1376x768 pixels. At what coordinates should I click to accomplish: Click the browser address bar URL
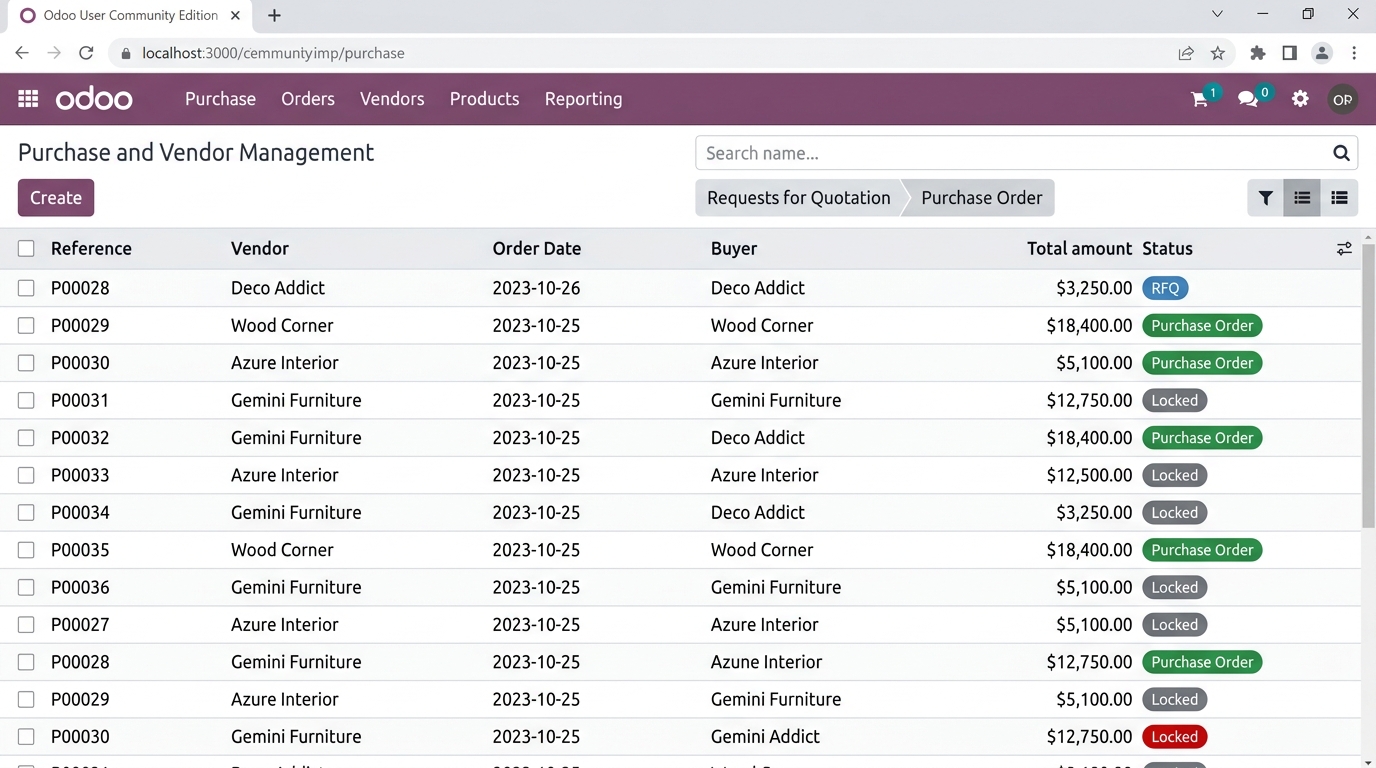click(273, 53)
